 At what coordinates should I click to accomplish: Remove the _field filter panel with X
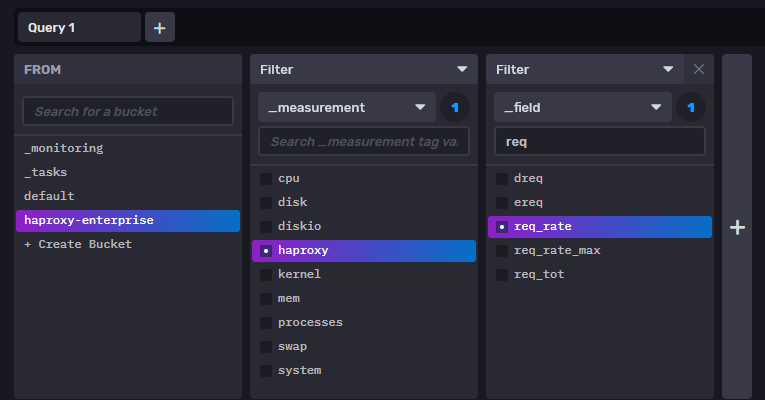click(699, 69)
